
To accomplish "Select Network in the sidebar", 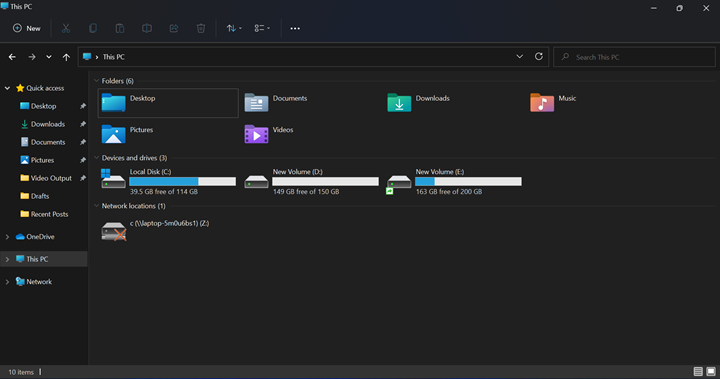I will click(x=34, y=282).
